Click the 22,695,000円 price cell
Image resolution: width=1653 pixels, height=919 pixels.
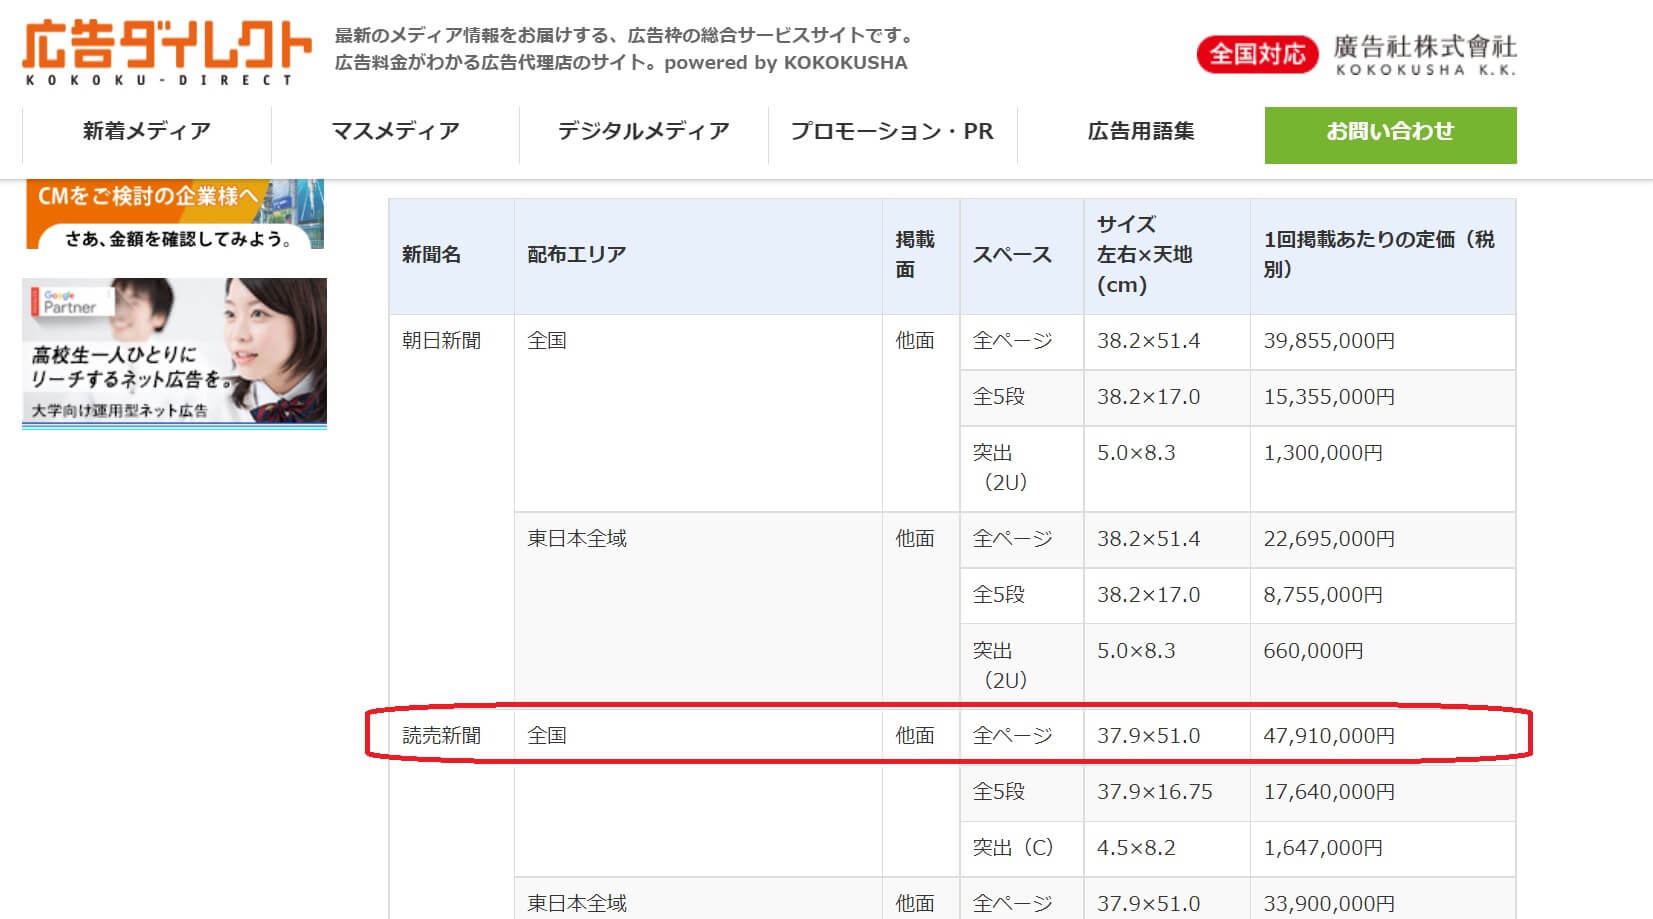pos(1383,540)
